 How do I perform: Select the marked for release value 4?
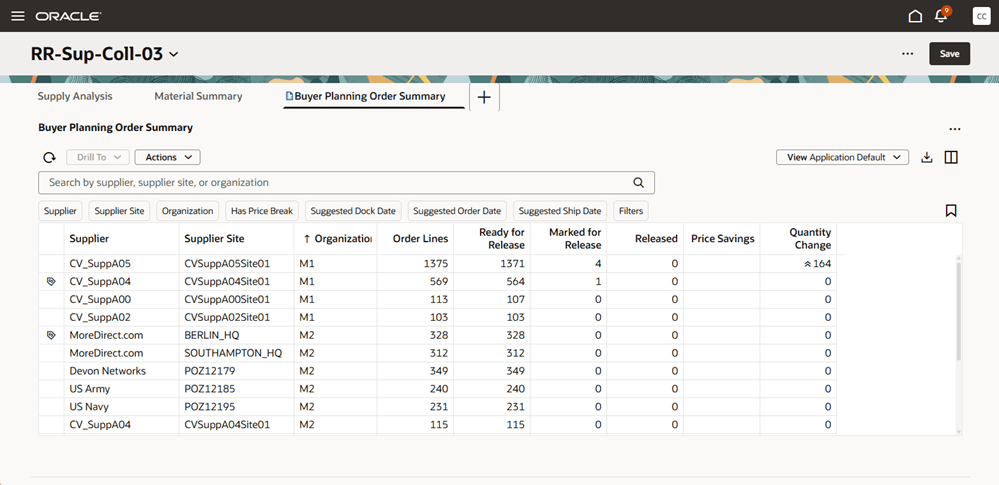(568, 263)
